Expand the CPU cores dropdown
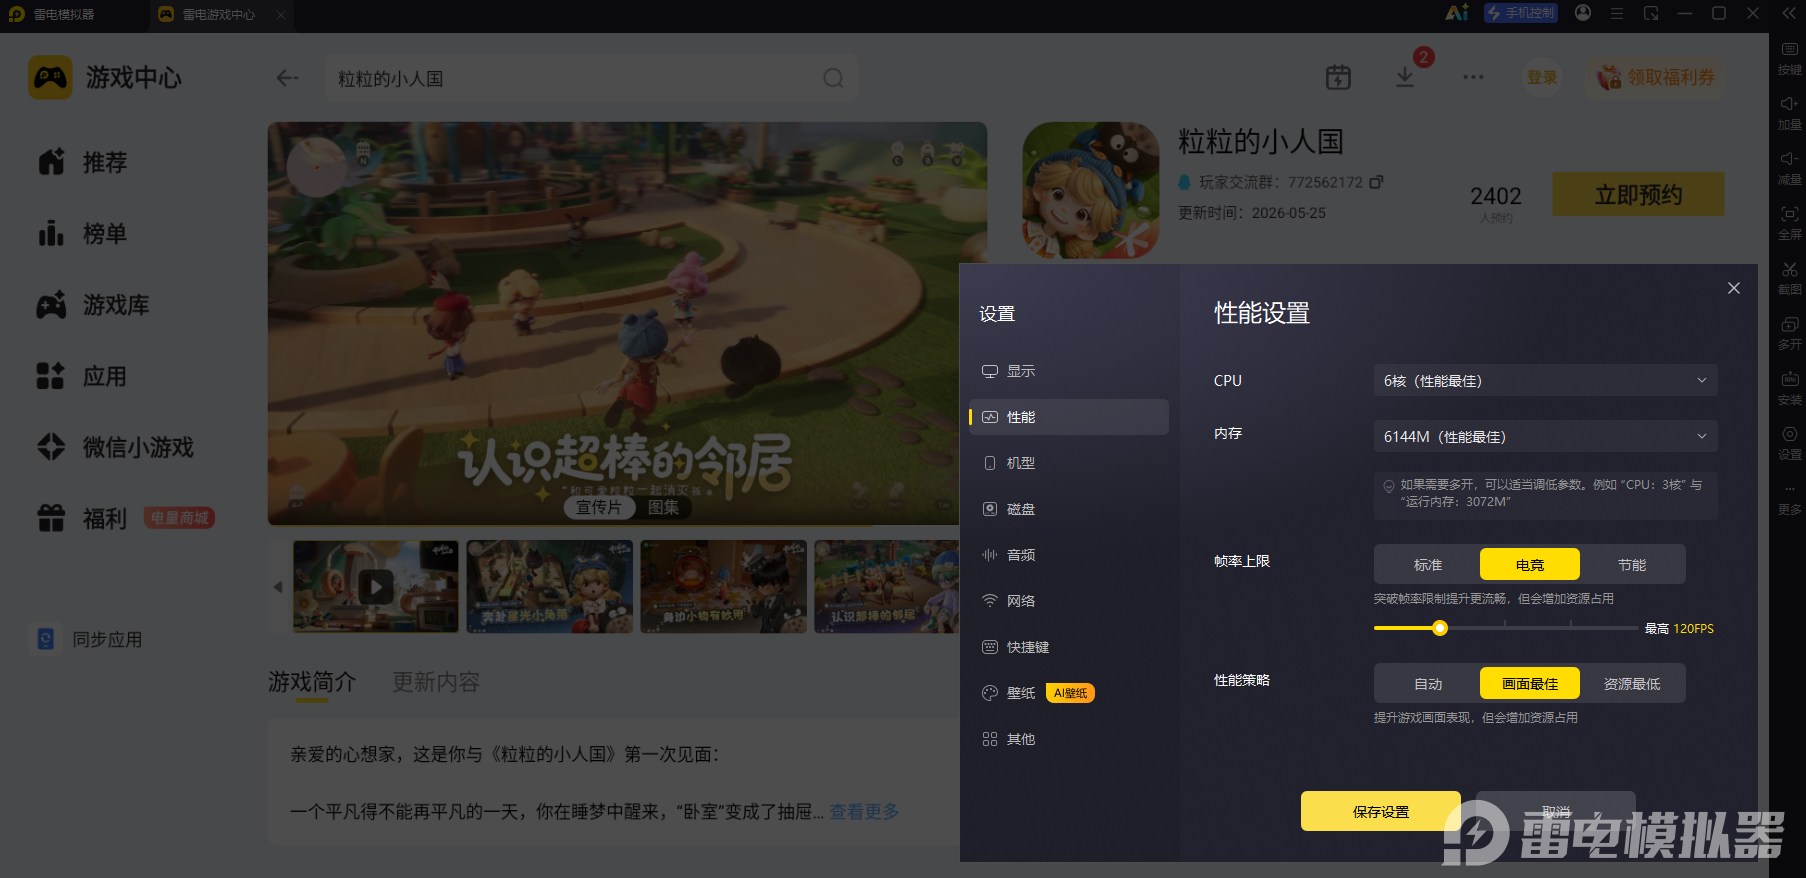 [1545, 381]
